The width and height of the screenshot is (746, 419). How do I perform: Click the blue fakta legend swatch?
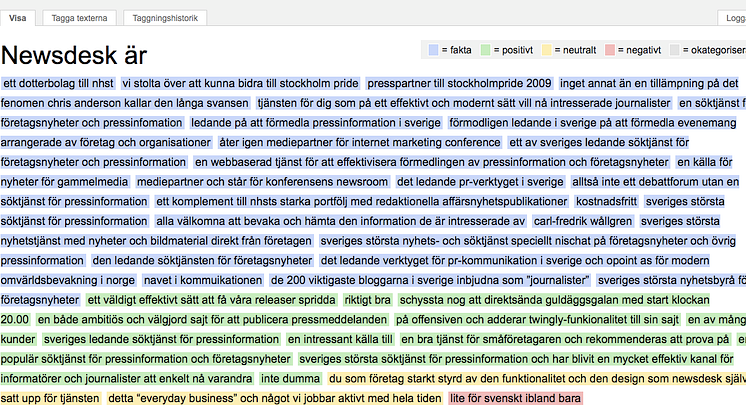tap(433, 50)
